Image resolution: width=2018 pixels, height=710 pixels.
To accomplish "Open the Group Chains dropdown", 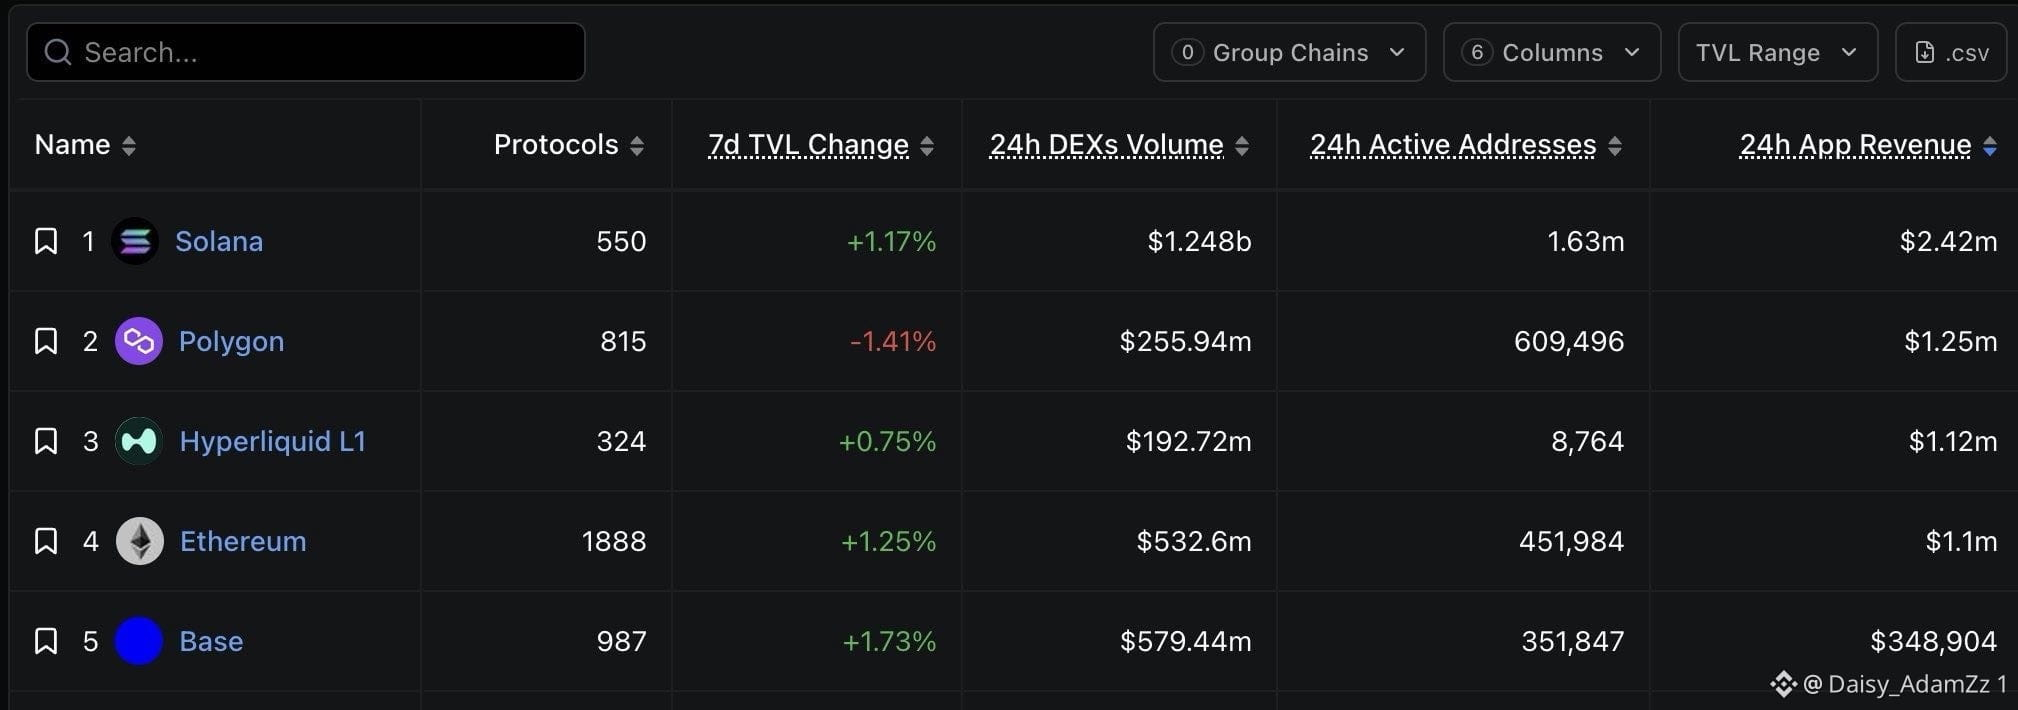I will click(x=1289, y=52).
